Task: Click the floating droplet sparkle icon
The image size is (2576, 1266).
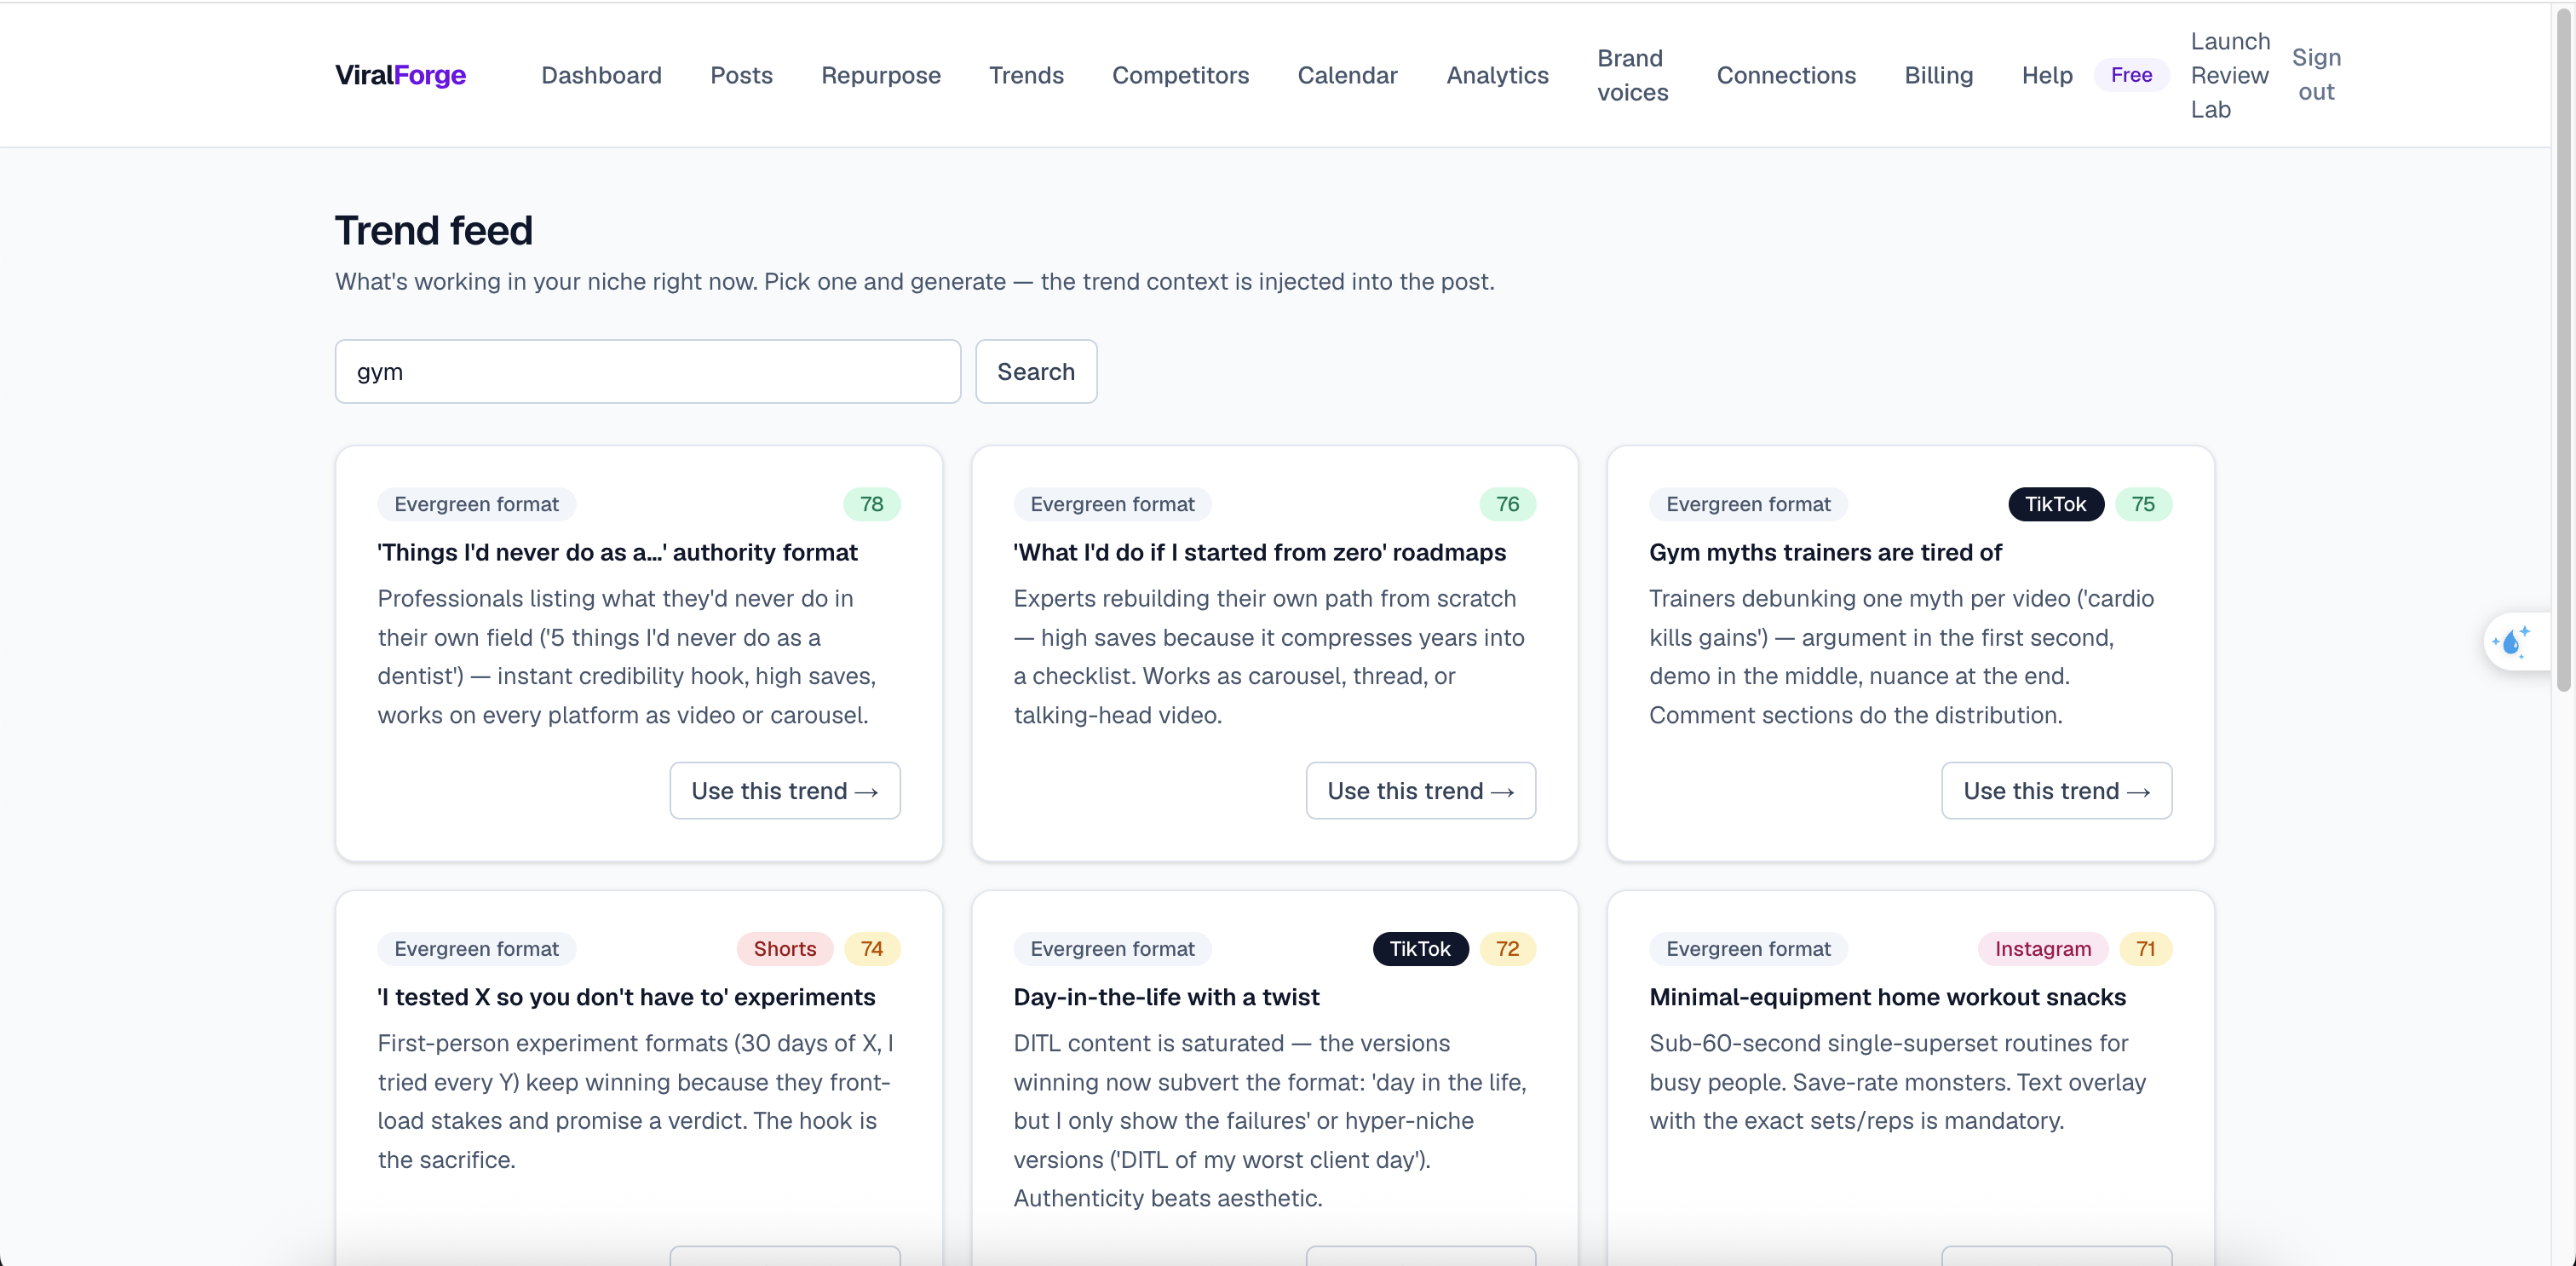Action: coord(2511,641)
